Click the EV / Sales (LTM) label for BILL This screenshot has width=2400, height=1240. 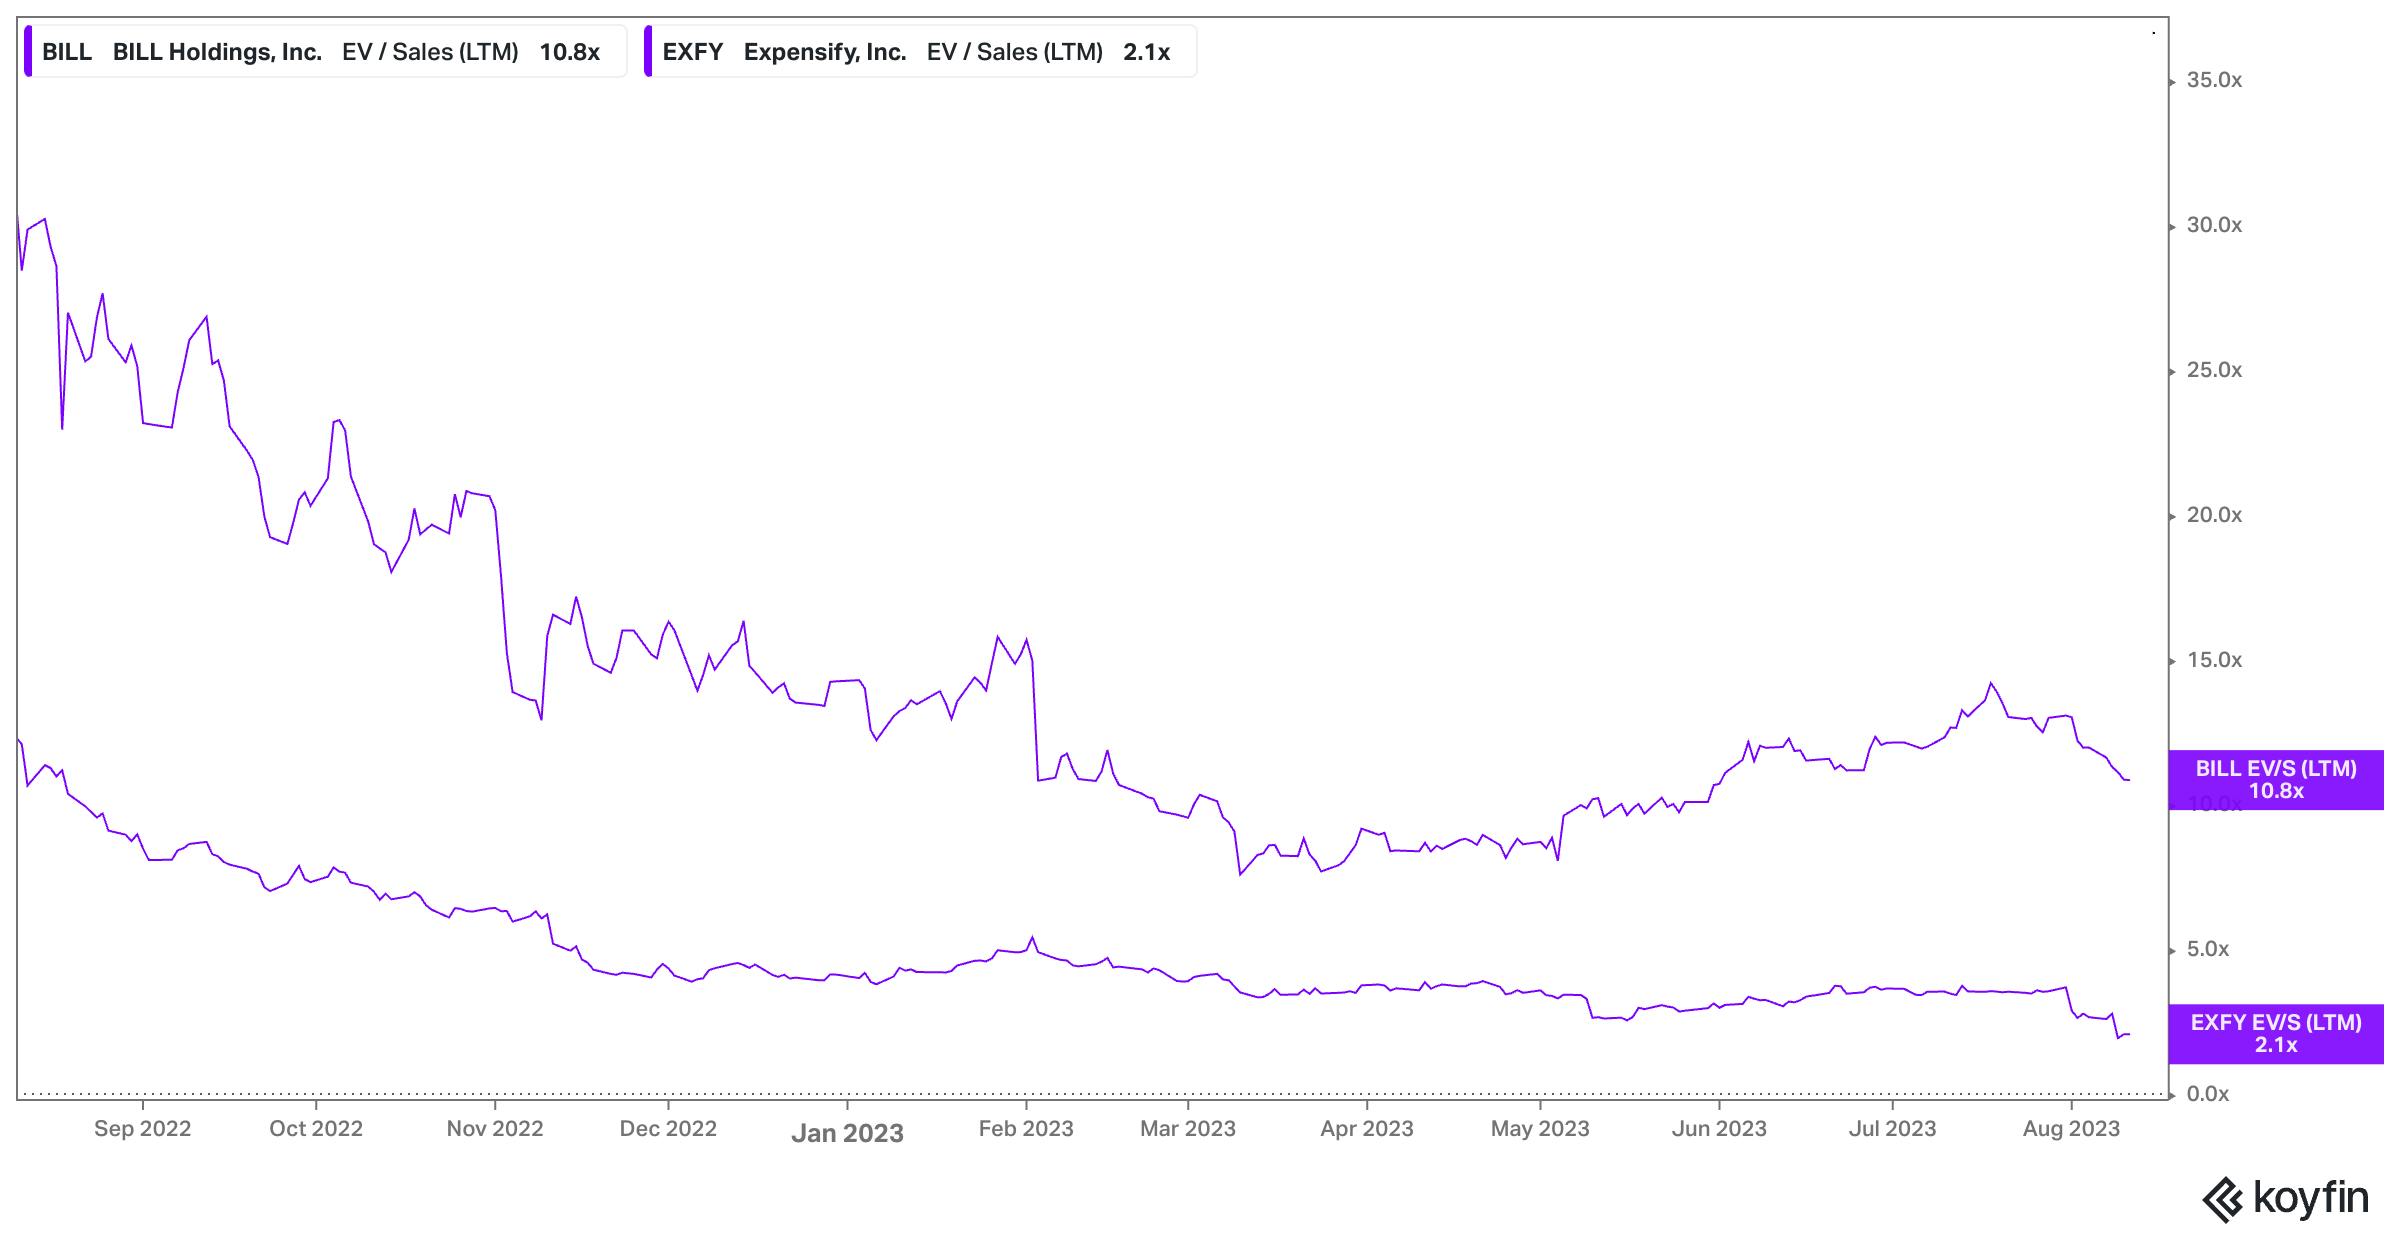[430, 52]
